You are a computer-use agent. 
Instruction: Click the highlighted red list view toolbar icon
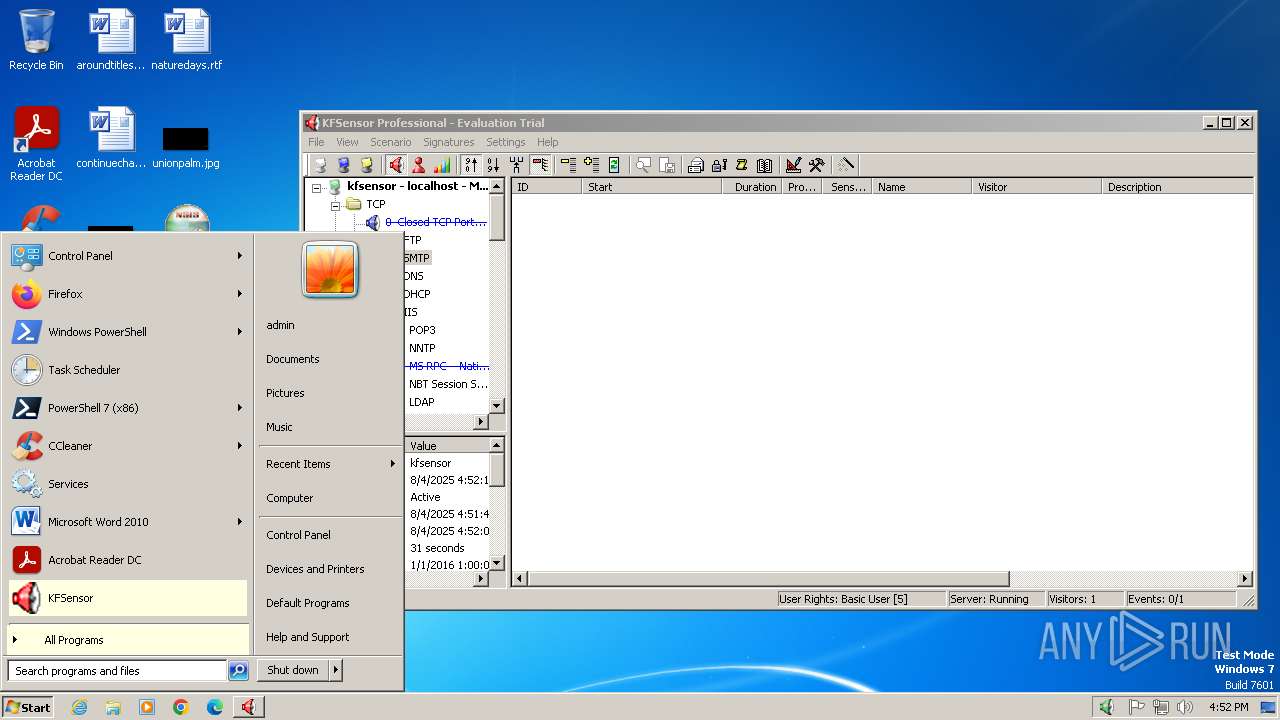point(540,165)
